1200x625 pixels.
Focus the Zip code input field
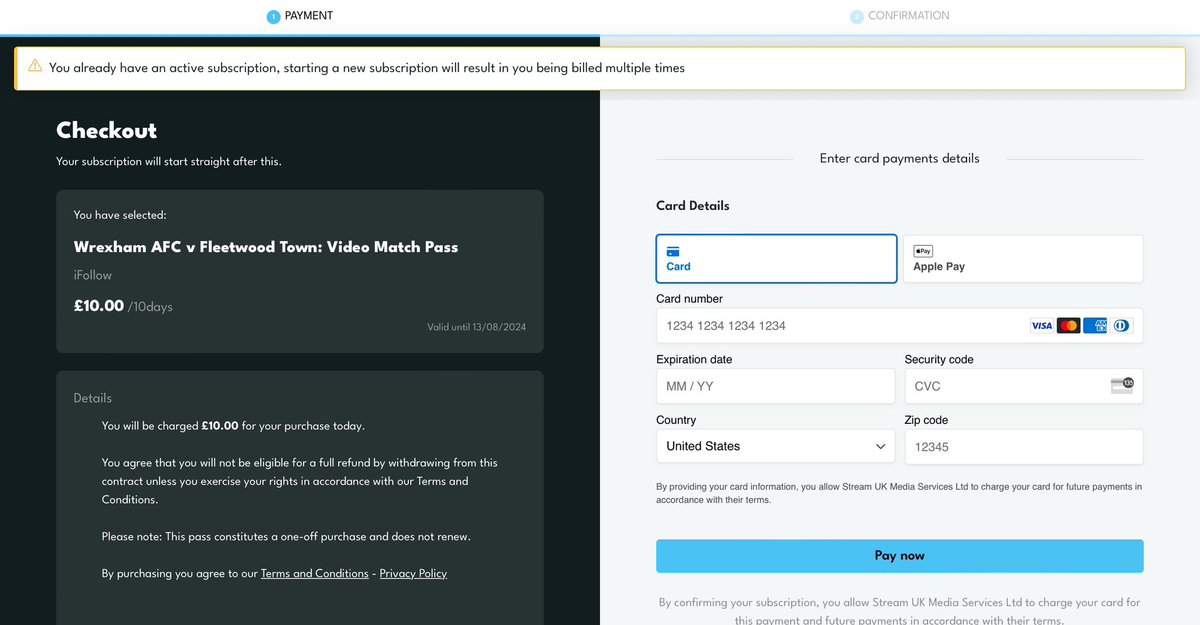pos(1023,447)
